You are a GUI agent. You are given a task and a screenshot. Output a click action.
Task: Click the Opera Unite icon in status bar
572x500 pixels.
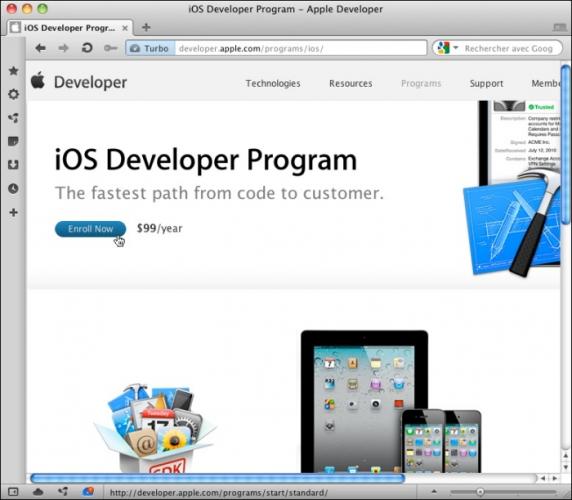(63, 492)
